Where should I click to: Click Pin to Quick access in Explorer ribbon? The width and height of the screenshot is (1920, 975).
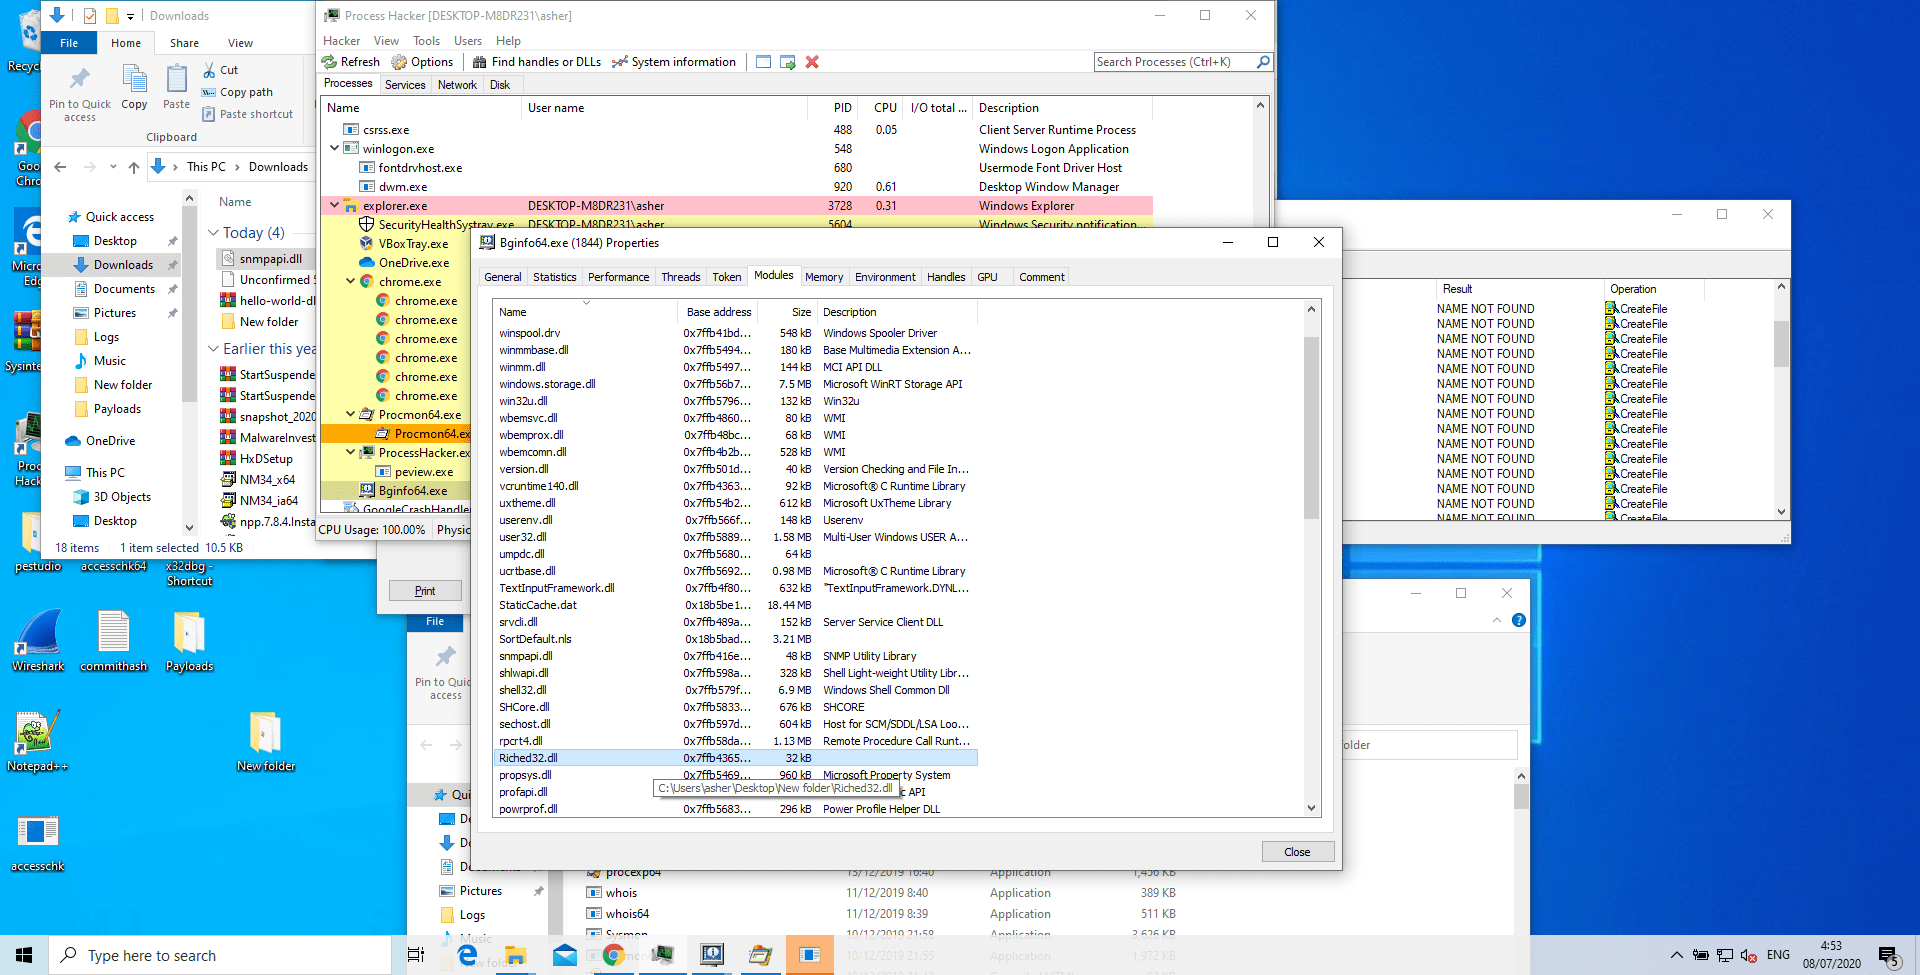[80, 95]
